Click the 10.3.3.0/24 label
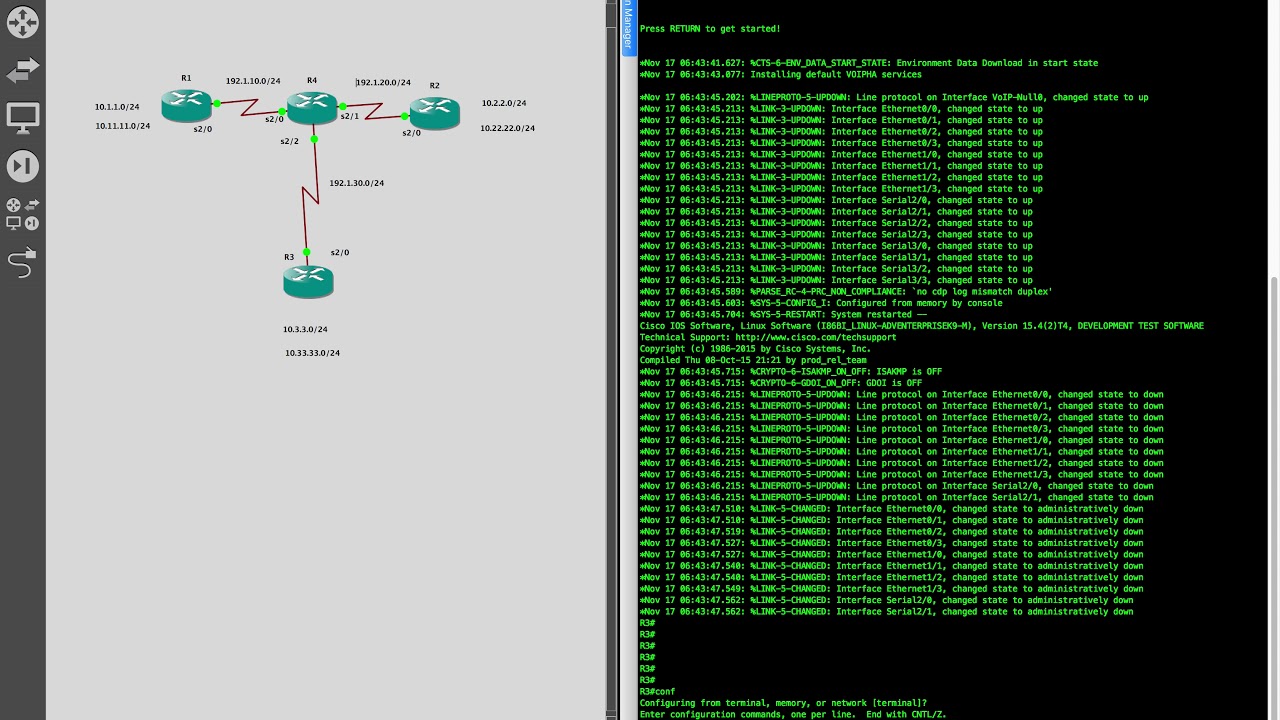Screen dimensions: 1280x720 [305, 329]
